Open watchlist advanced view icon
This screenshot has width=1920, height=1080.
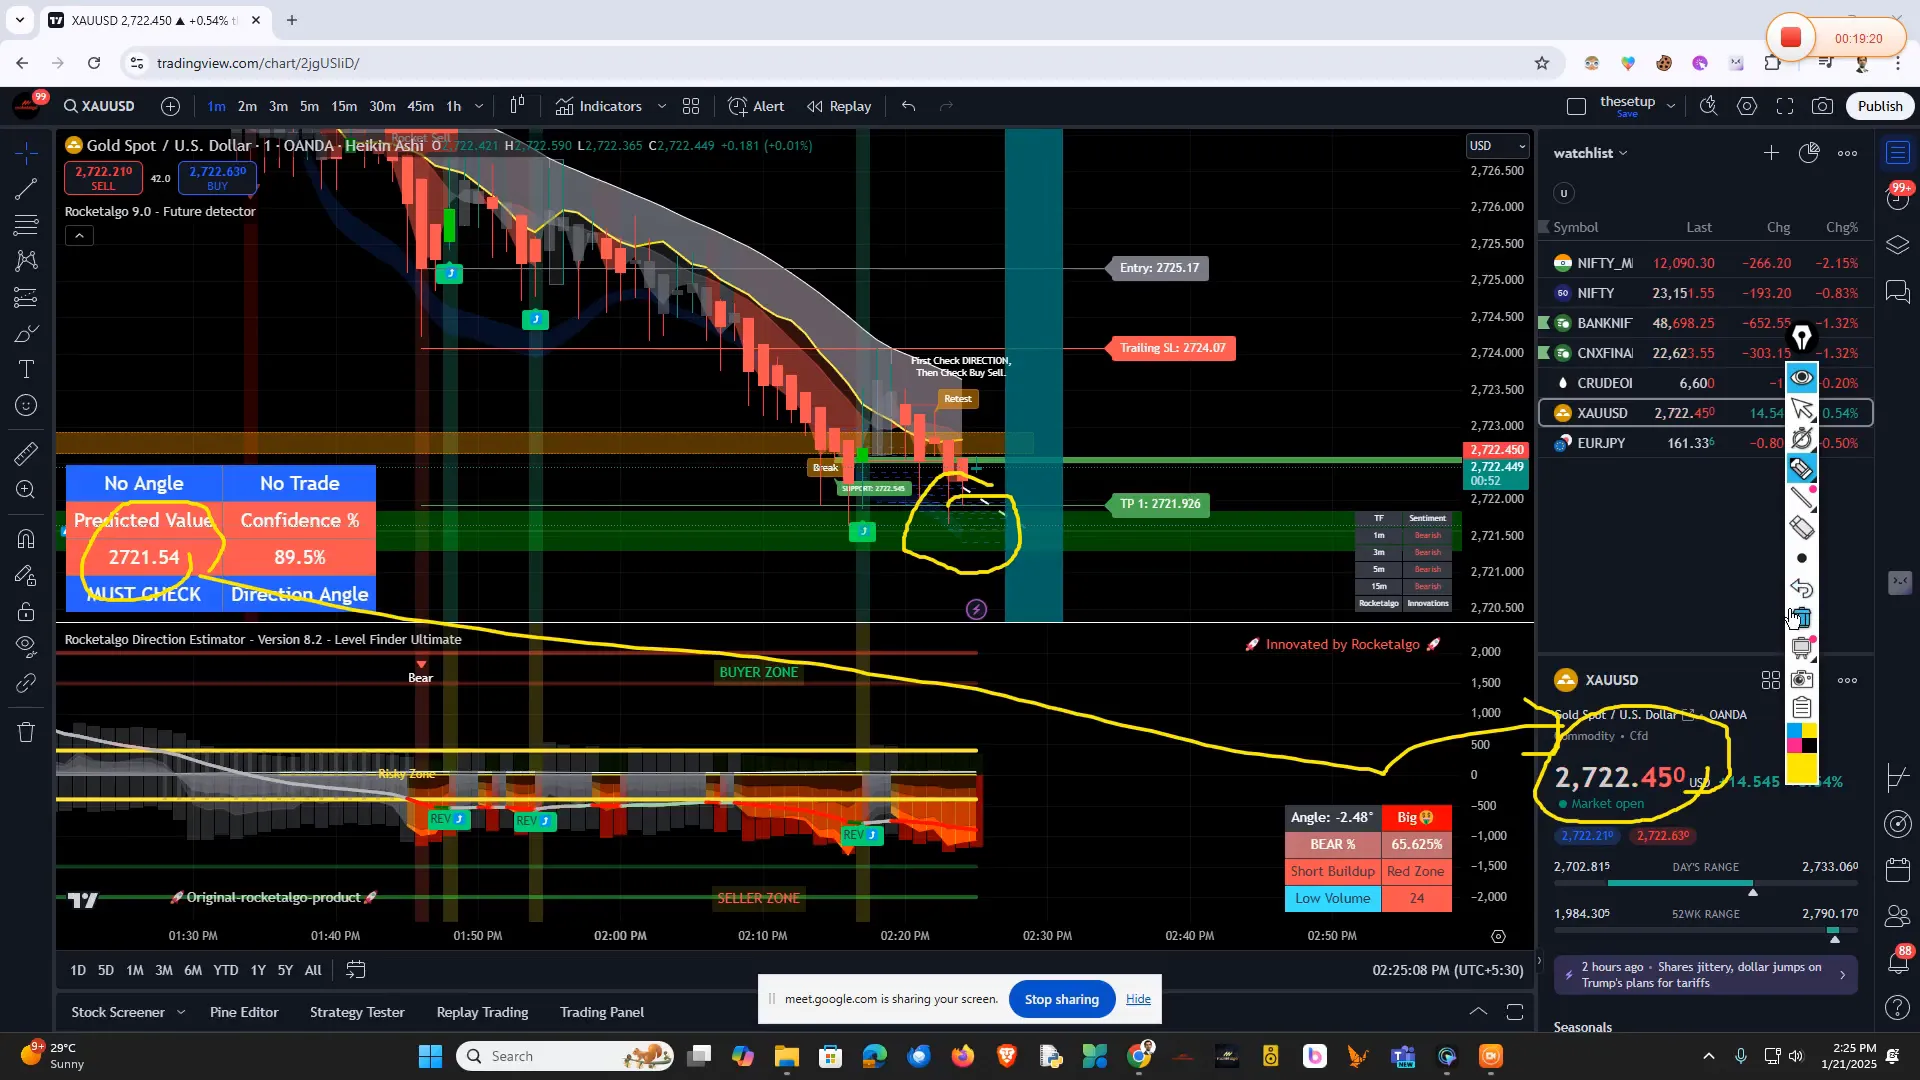coord(1809,153)
